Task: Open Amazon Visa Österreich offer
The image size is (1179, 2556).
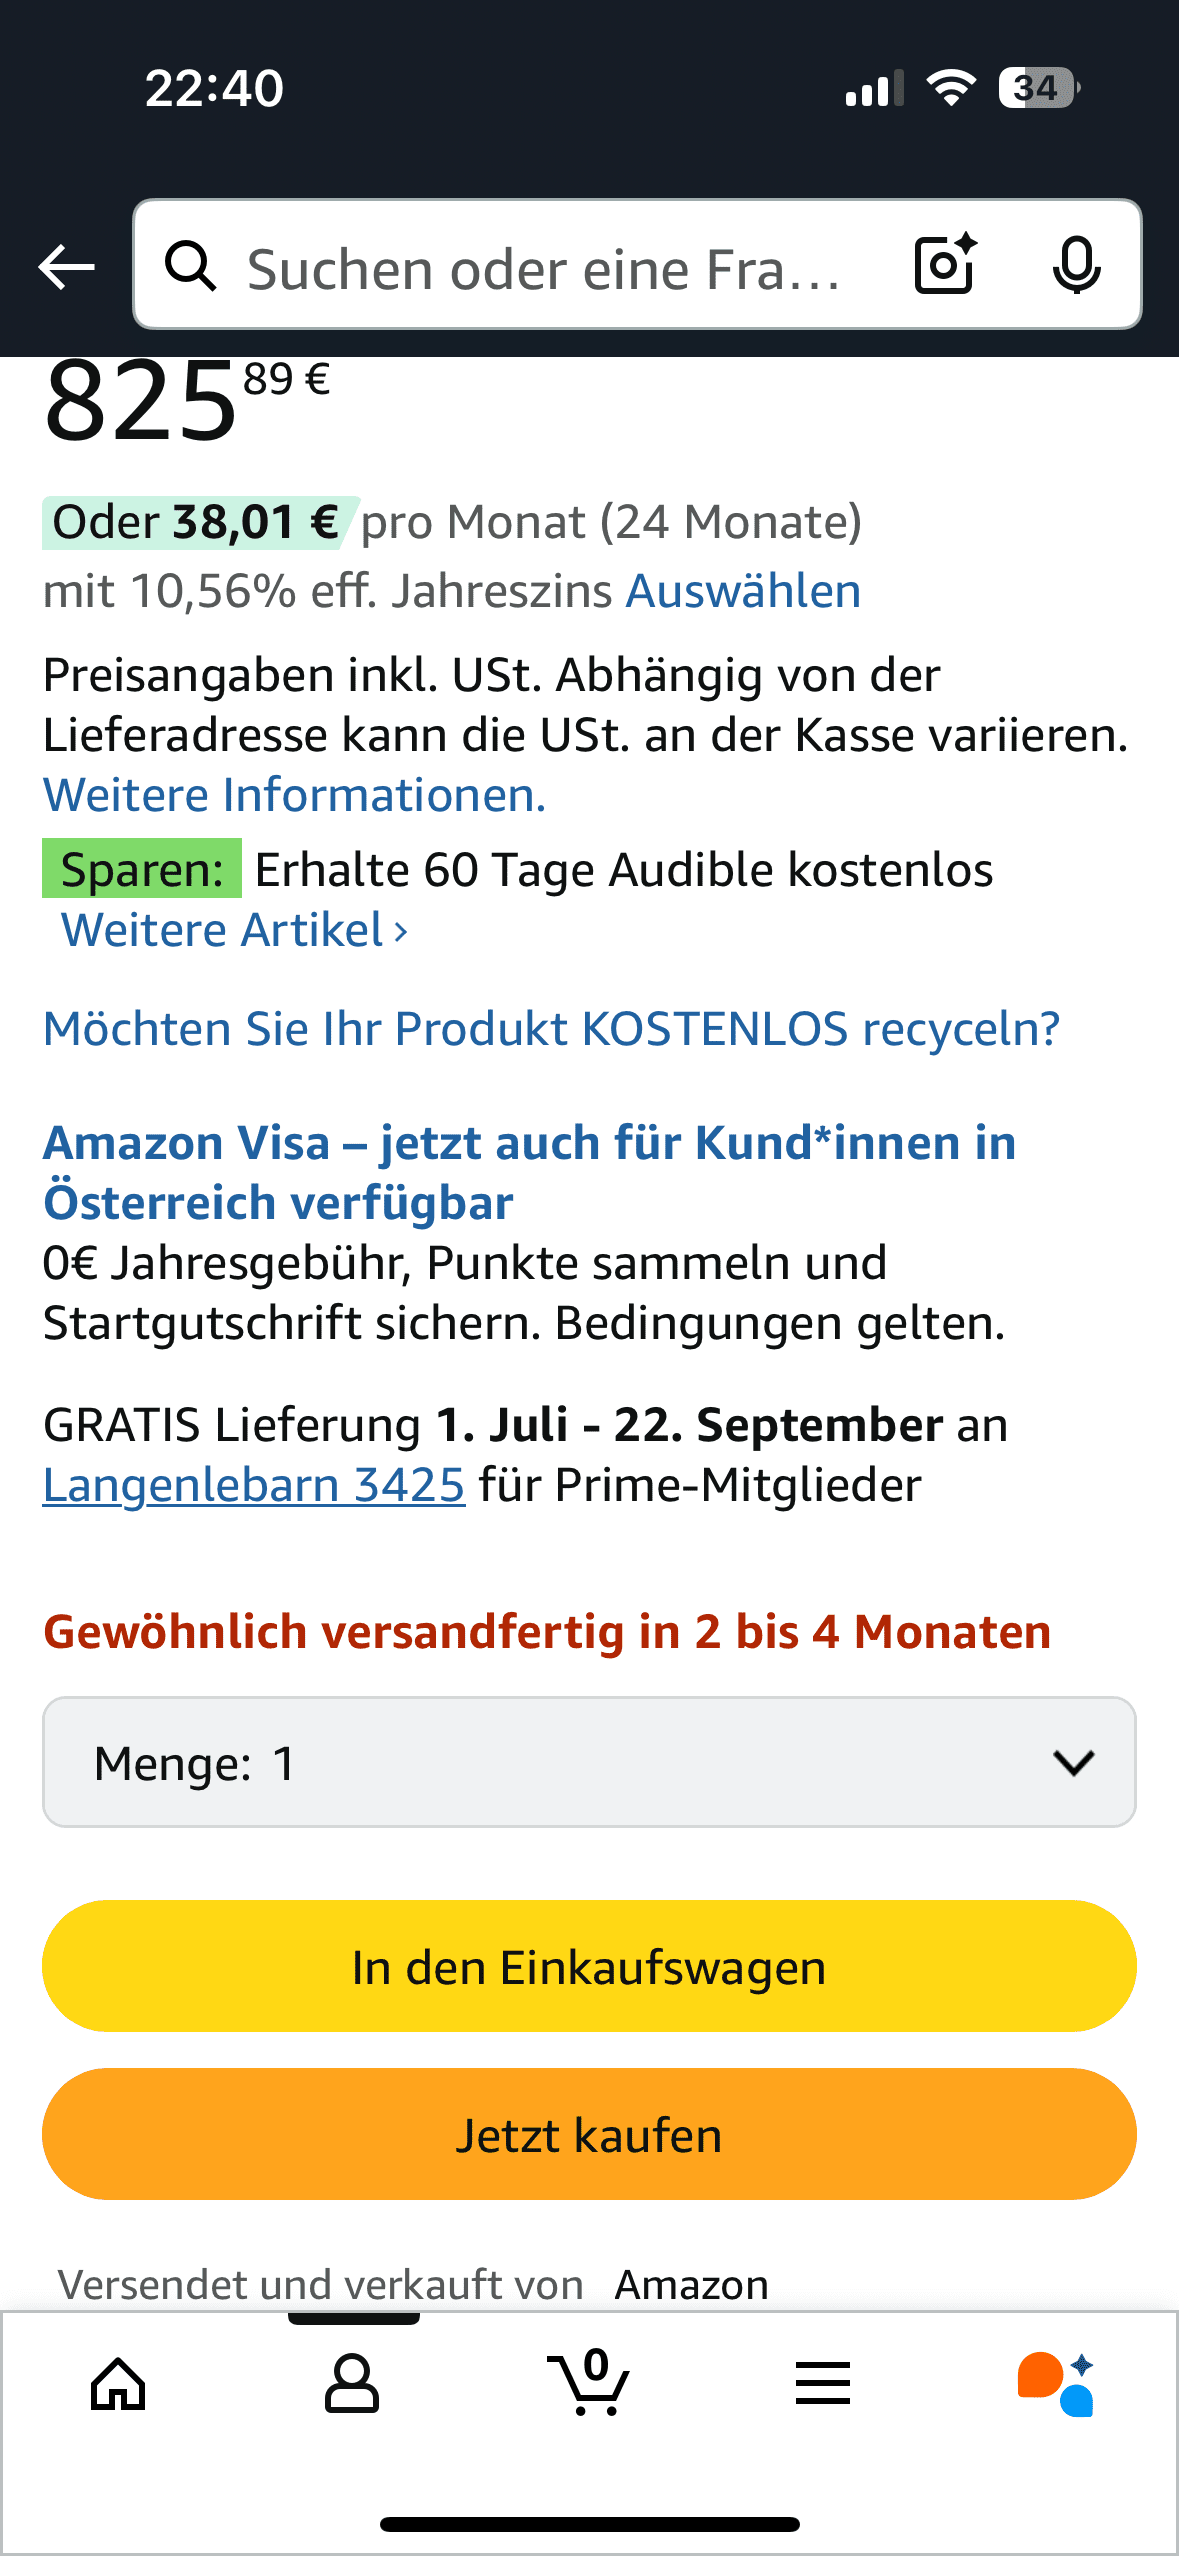Action: click(x=529, y=1172)
